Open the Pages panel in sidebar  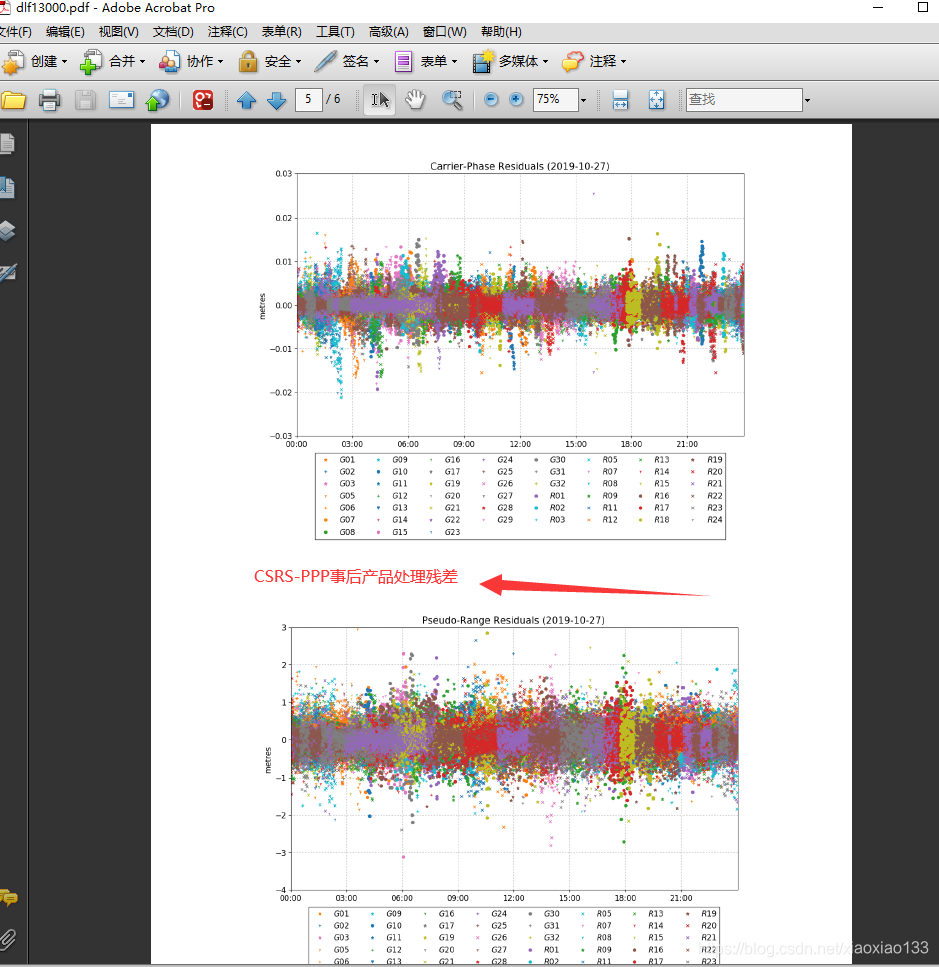click(7, 144)
